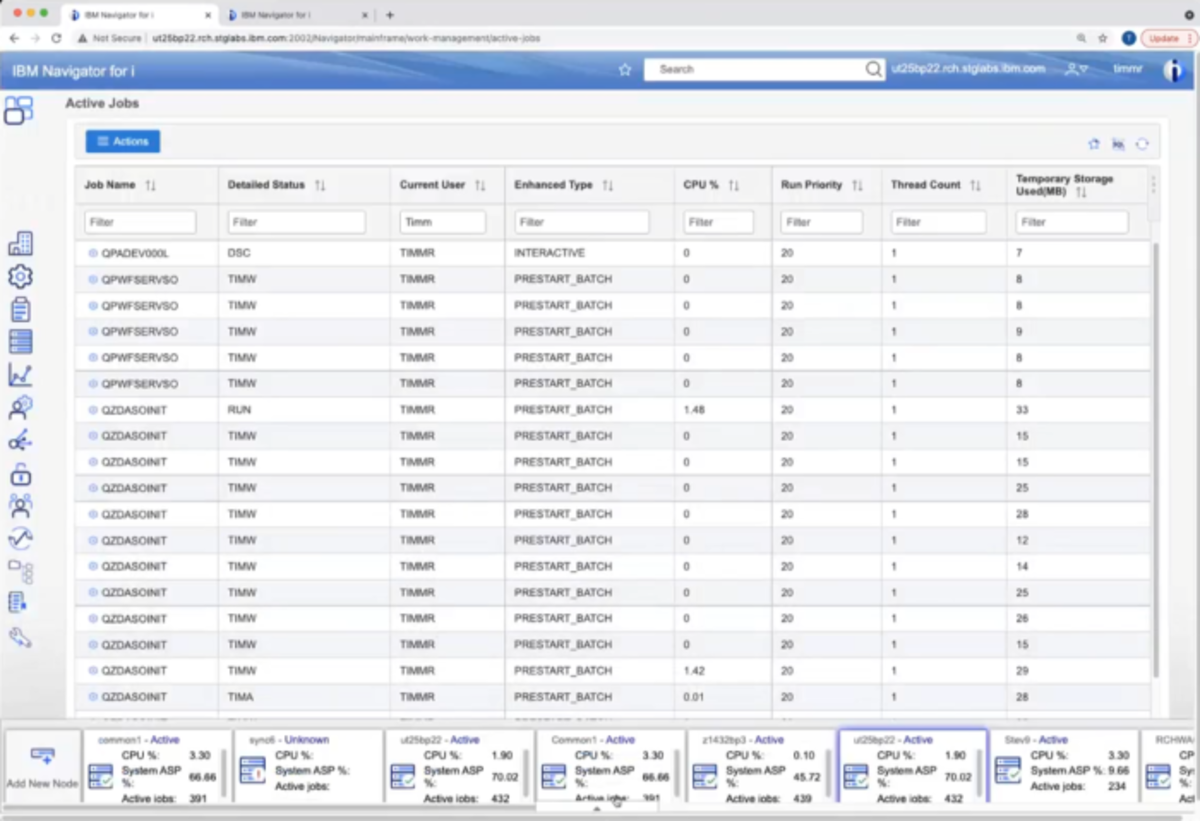Click the Job Name filter field

(140, 222)
